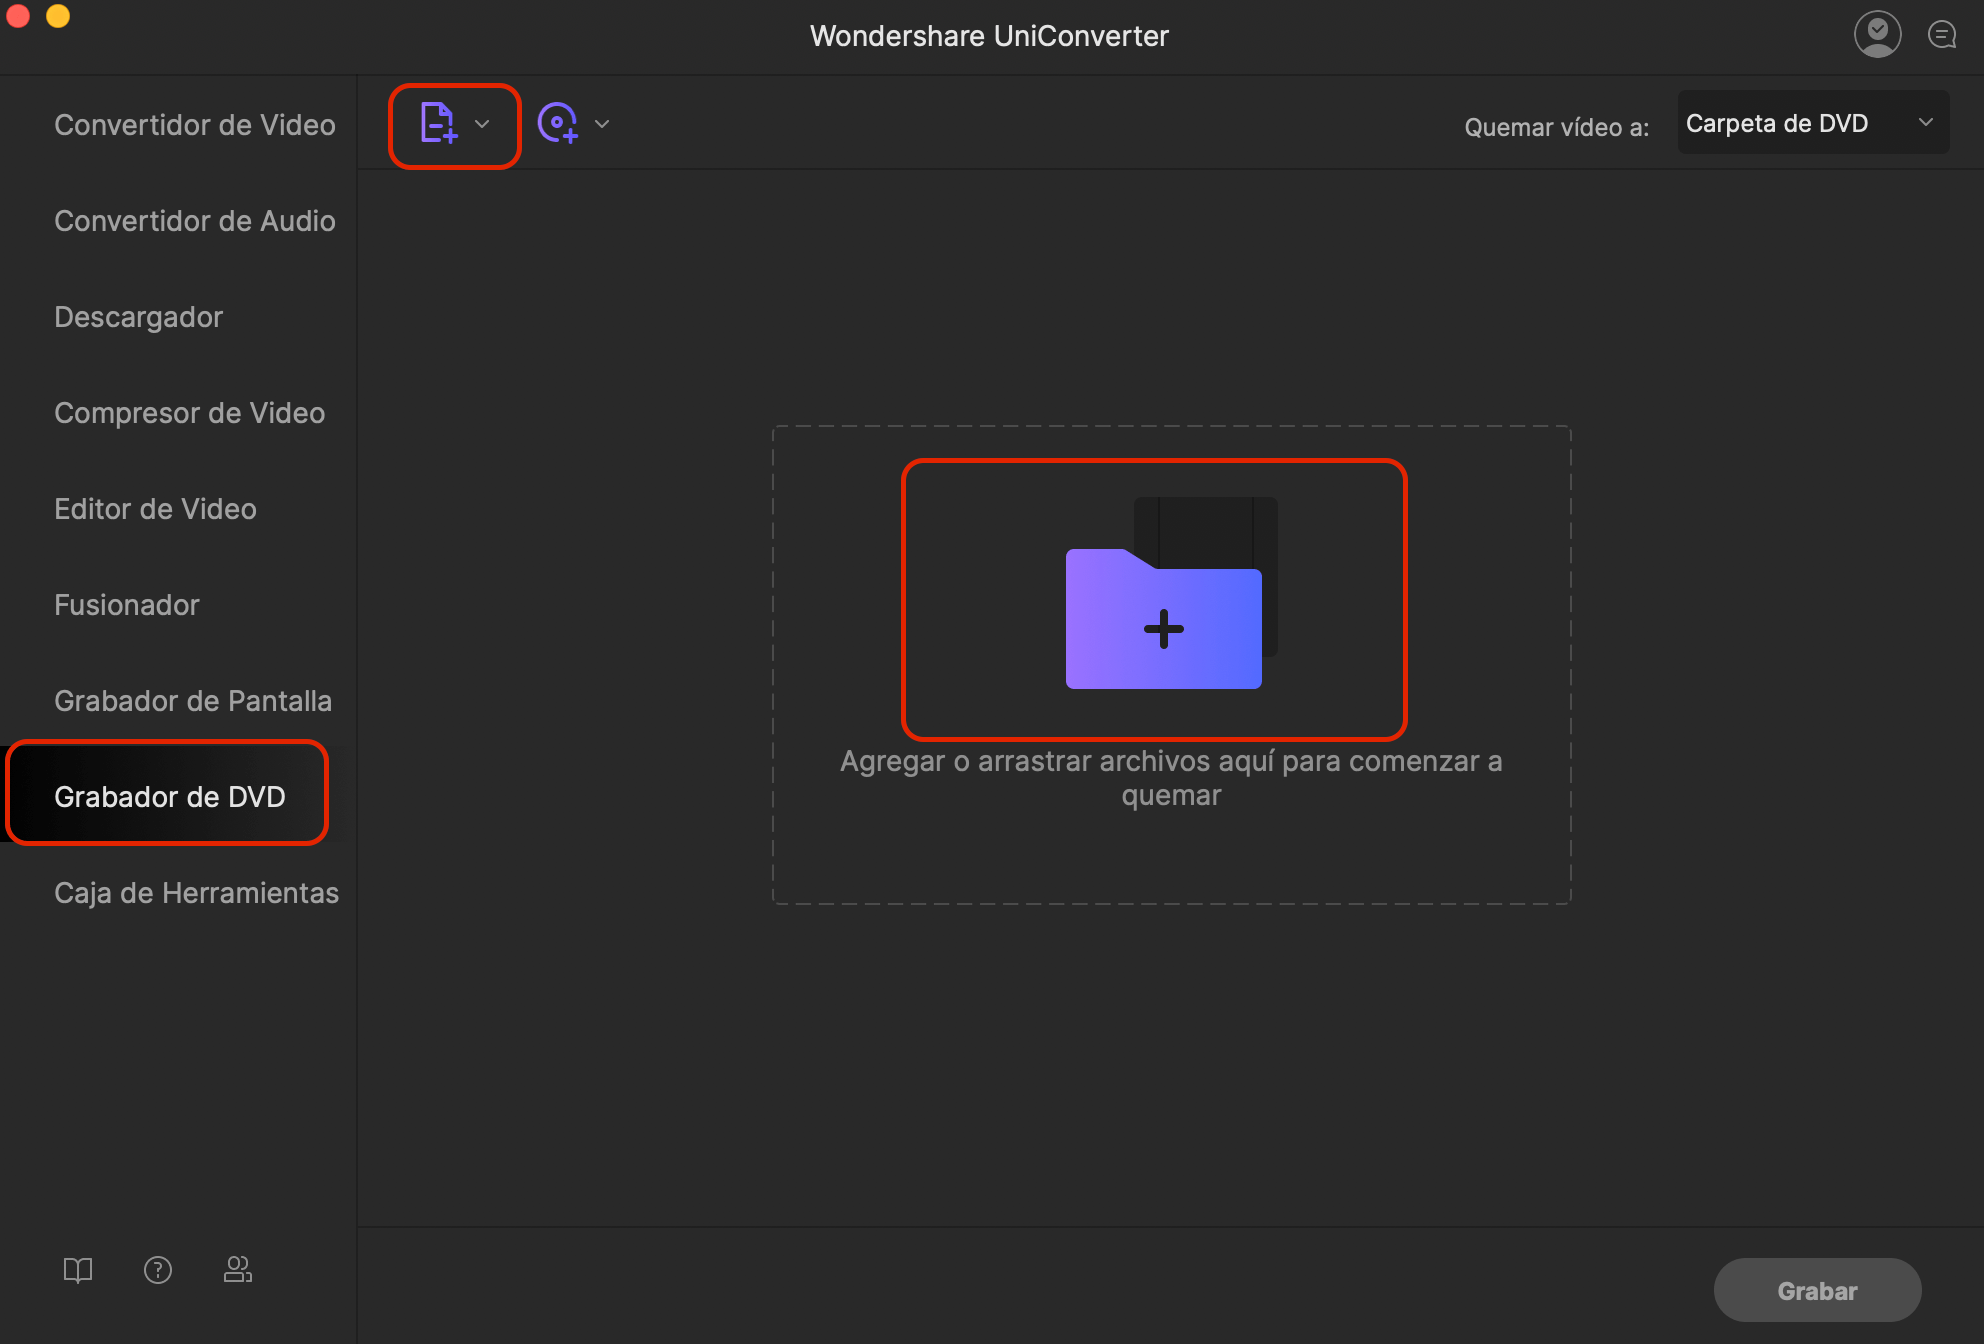The width and height of the screenshot is (1984, 1344).
Task: Open the Carpeta de DVD dropdown
Action: coord(1812,123)
